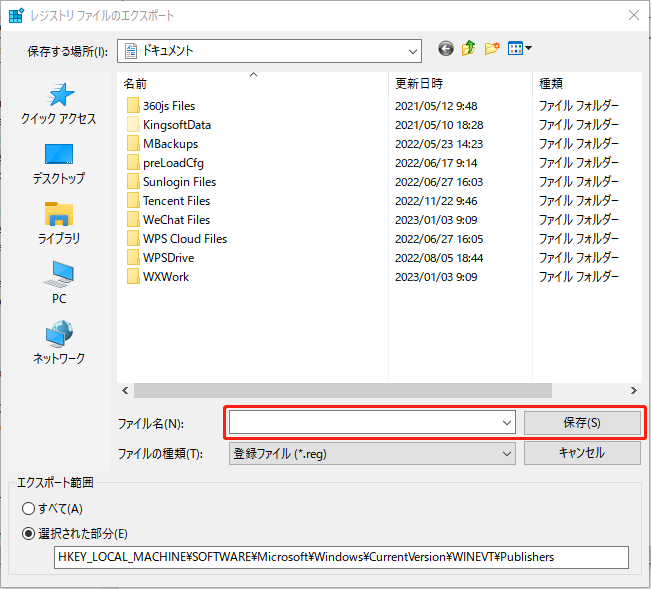The image size is (651, 589).
Task: Click the date 2022/08/05 18:44
Action: (439, 258)
